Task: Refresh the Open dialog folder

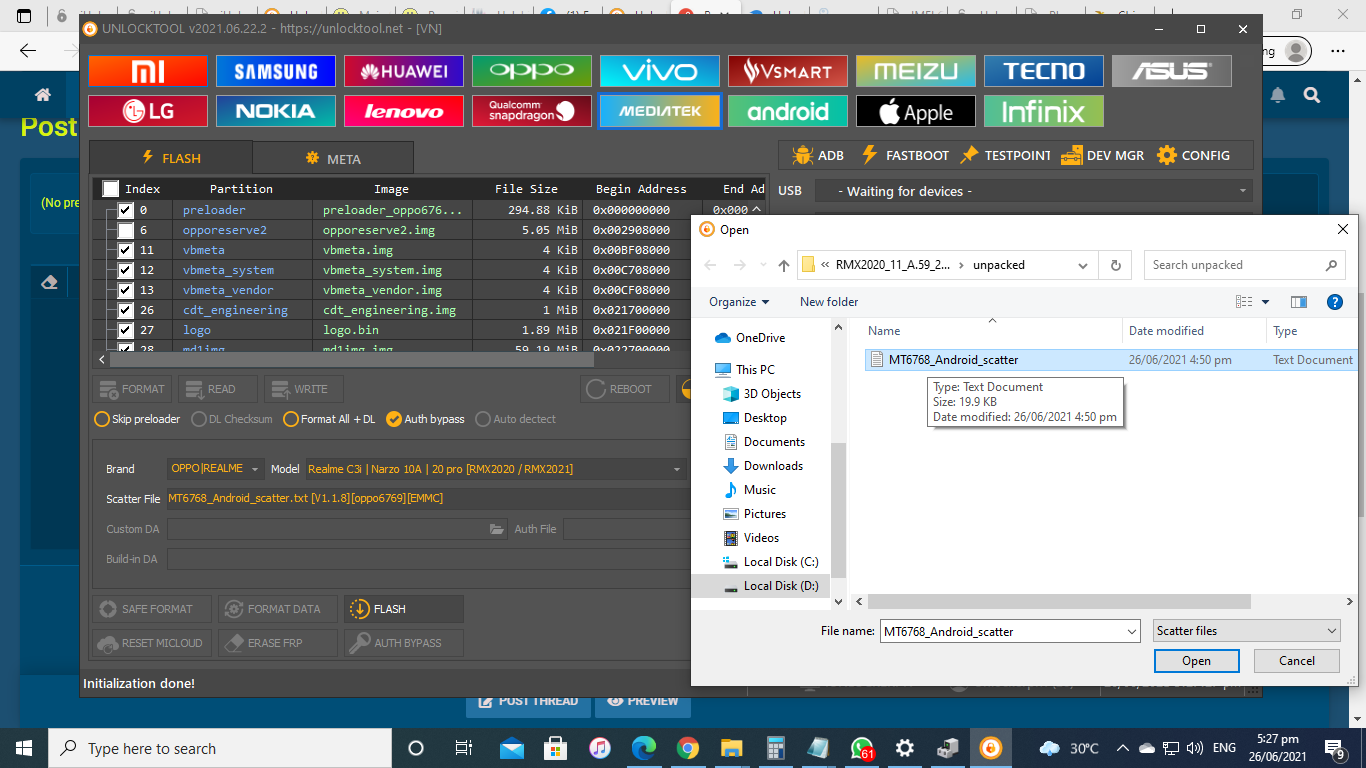Action: pyautogui.click(x=1115, y=265)
